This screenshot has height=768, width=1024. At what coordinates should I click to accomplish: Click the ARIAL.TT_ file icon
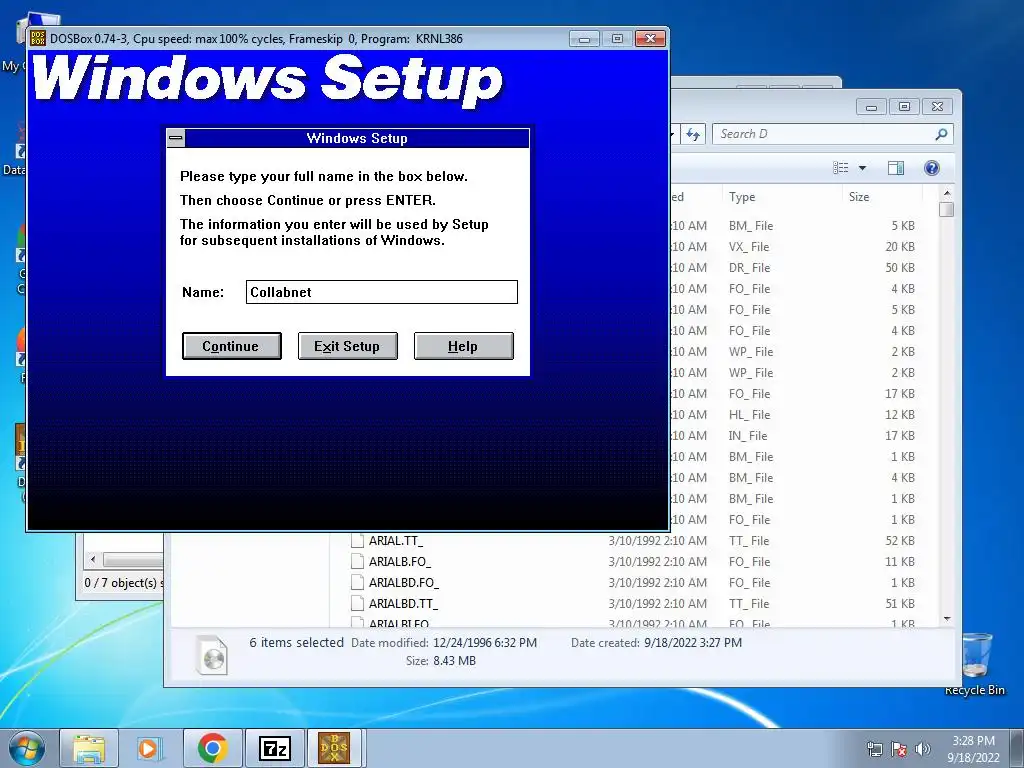click(357, 541)
